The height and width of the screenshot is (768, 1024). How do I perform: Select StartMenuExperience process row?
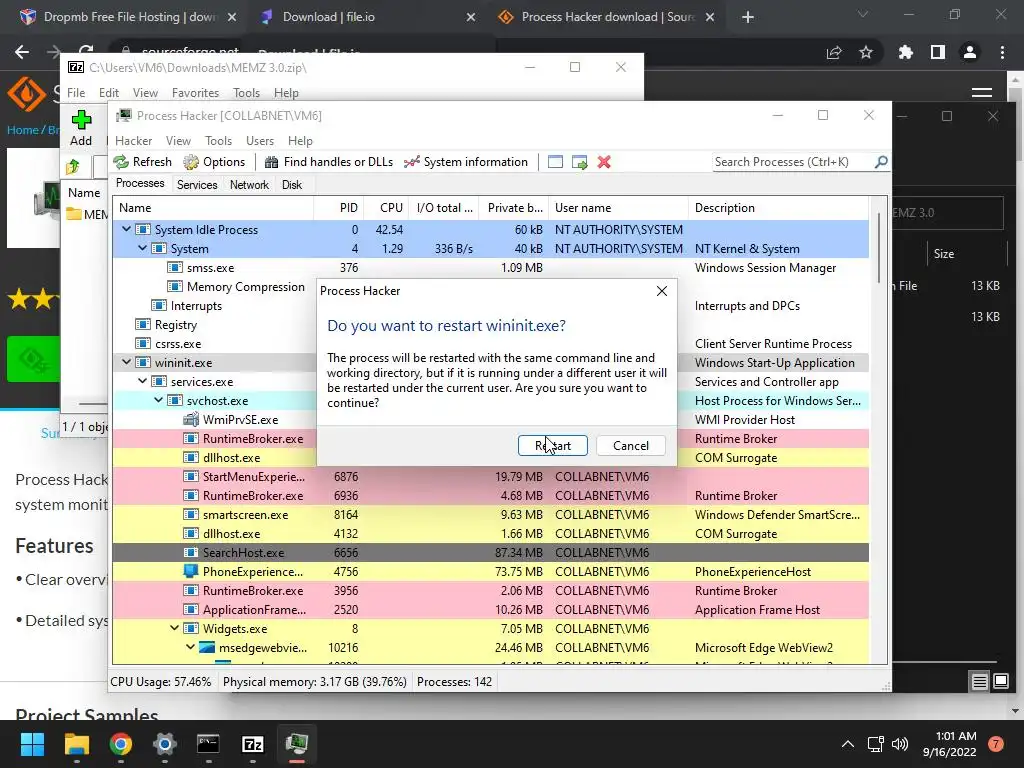coord(490,477)
